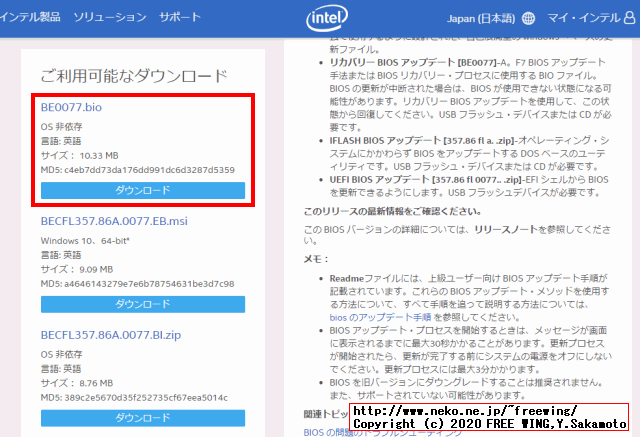Click このリリースの最新情報をご確認ください heading
Screen dimensions: 640x437
pyautogui.click(x=393, y=212)
